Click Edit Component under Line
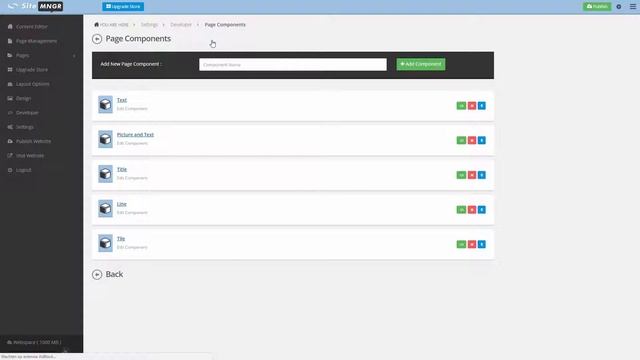640x360 pixels. [132, 213]
